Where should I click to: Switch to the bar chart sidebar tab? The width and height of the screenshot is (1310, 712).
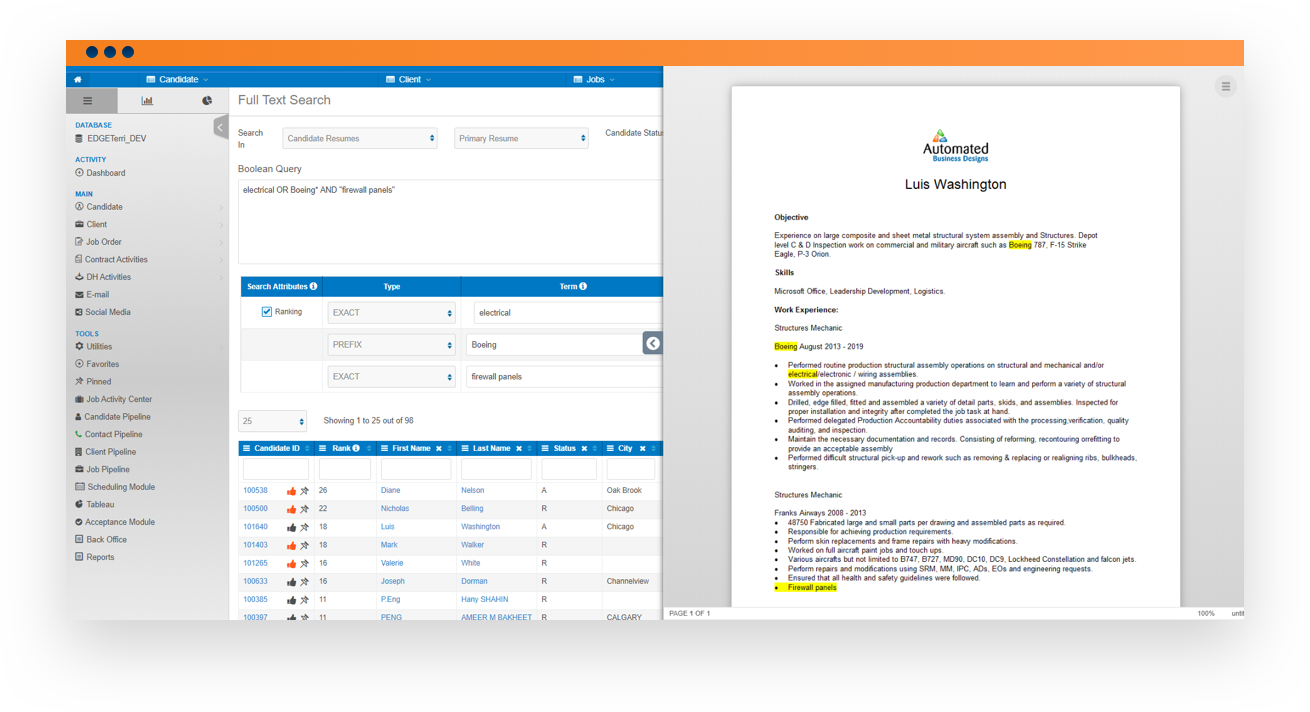pos(147,101)
